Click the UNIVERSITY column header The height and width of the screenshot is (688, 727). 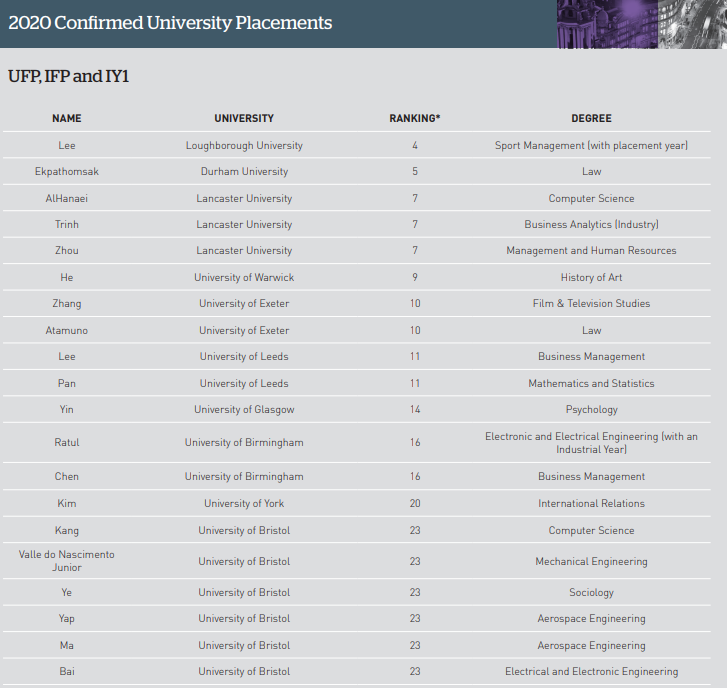click(244, 118)
